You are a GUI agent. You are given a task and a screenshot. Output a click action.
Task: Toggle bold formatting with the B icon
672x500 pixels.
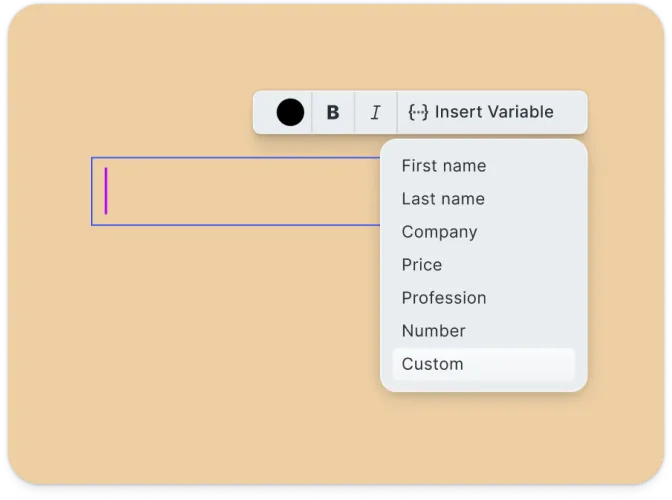coord(333,112)
